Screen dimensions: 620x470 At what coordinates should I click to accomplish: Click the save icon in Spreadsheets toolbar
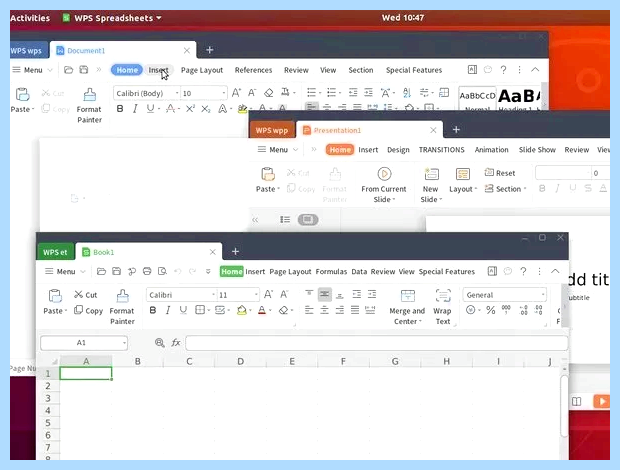116,271
